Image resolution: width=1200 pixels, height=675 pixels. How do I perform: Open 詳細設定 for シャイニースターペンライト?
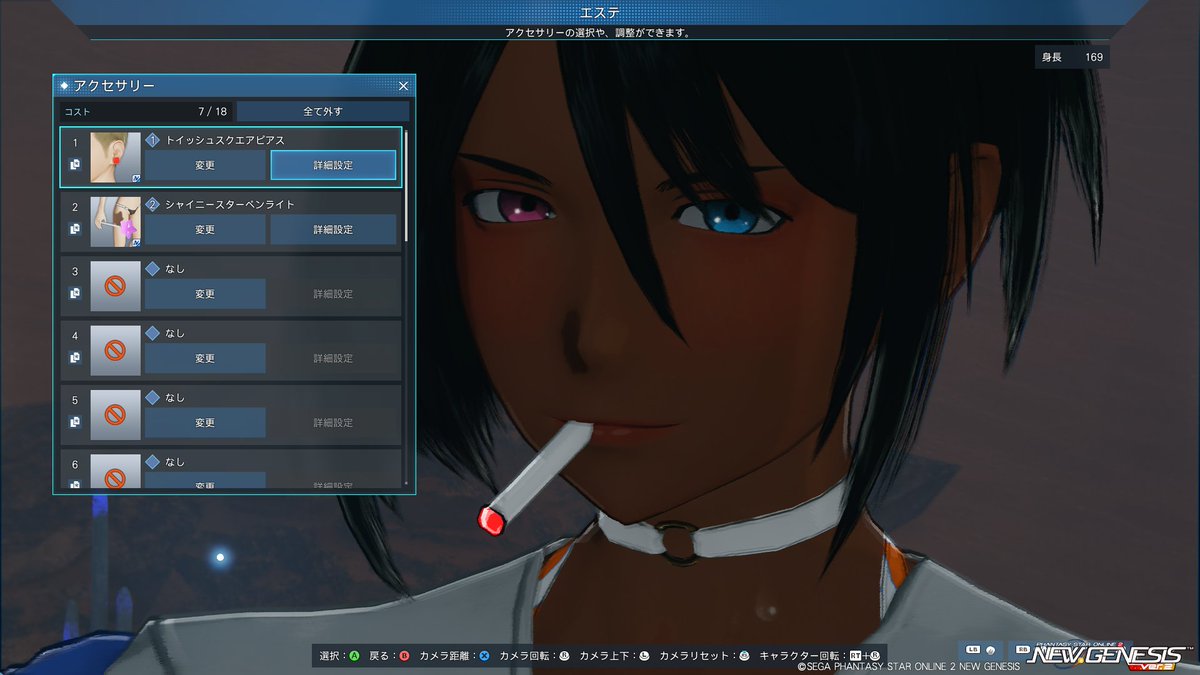pos(333,229)
